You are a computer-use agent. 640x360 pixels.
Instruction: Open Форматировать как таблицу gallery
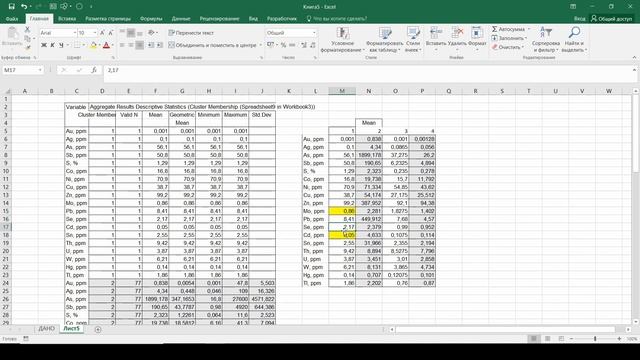[x=384, y=40]
